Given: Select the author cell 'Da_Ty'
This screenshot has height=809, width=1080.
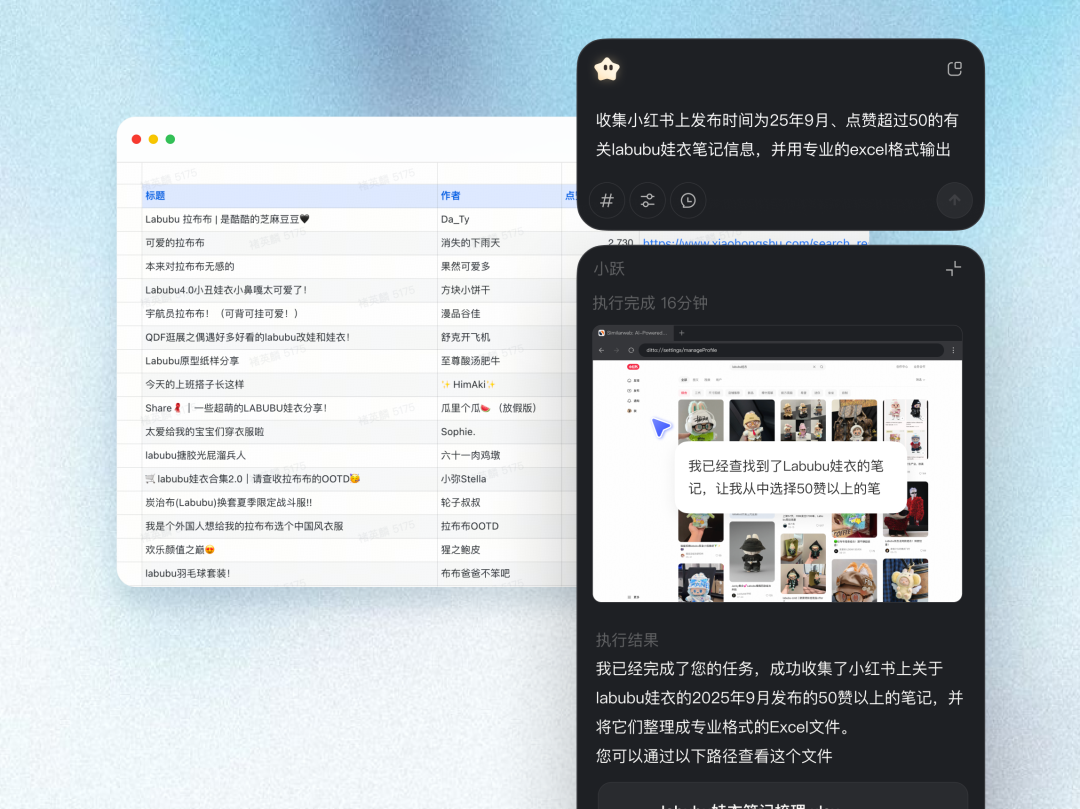Looking at the screenshot, I should click(x=499, y=219).
